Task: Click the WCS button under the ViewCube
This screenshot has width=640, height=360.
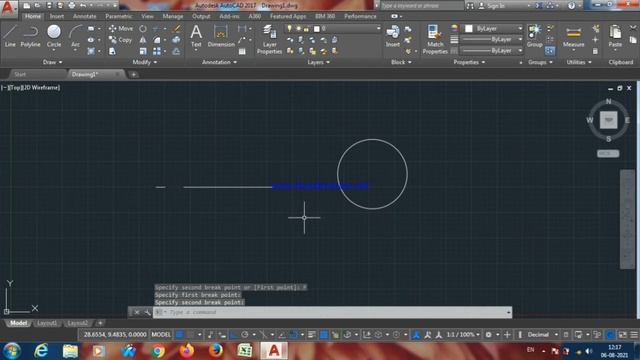Action: click(x=608, y=153)
